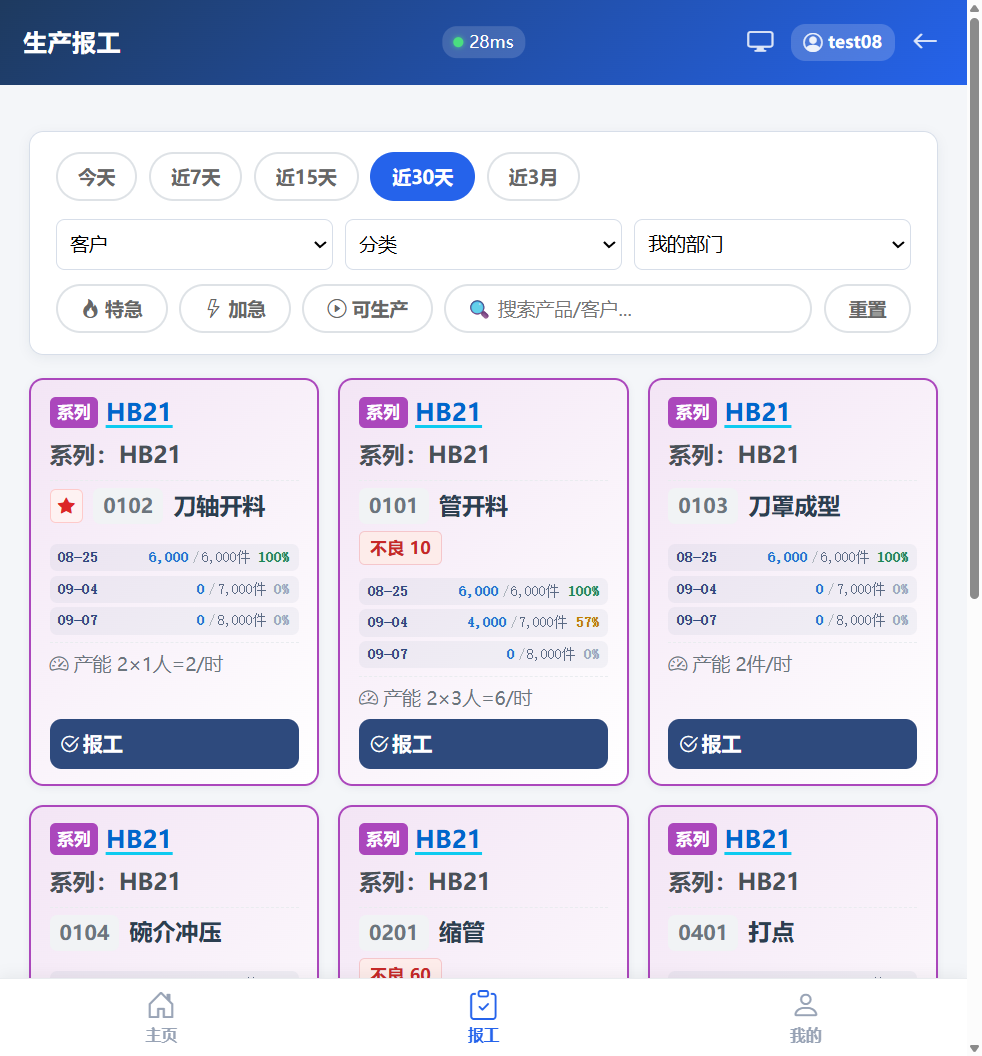Image resolution: width=982 pixels, height=1056 pixels.
Task: Open HB21 link on 打点 card
Action: coord(757,839)
